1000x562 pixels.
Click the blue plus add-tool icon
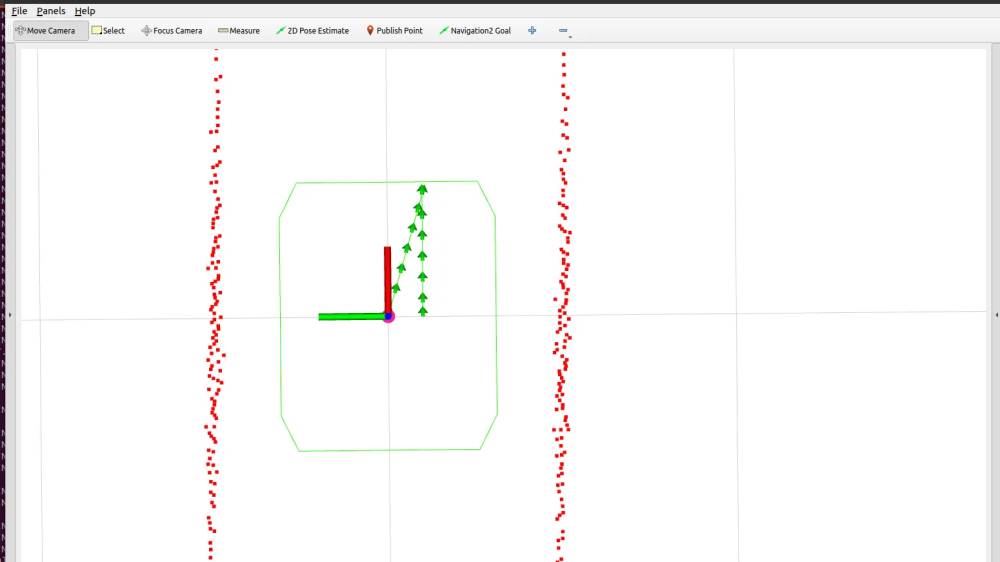(x=532, y=31)
